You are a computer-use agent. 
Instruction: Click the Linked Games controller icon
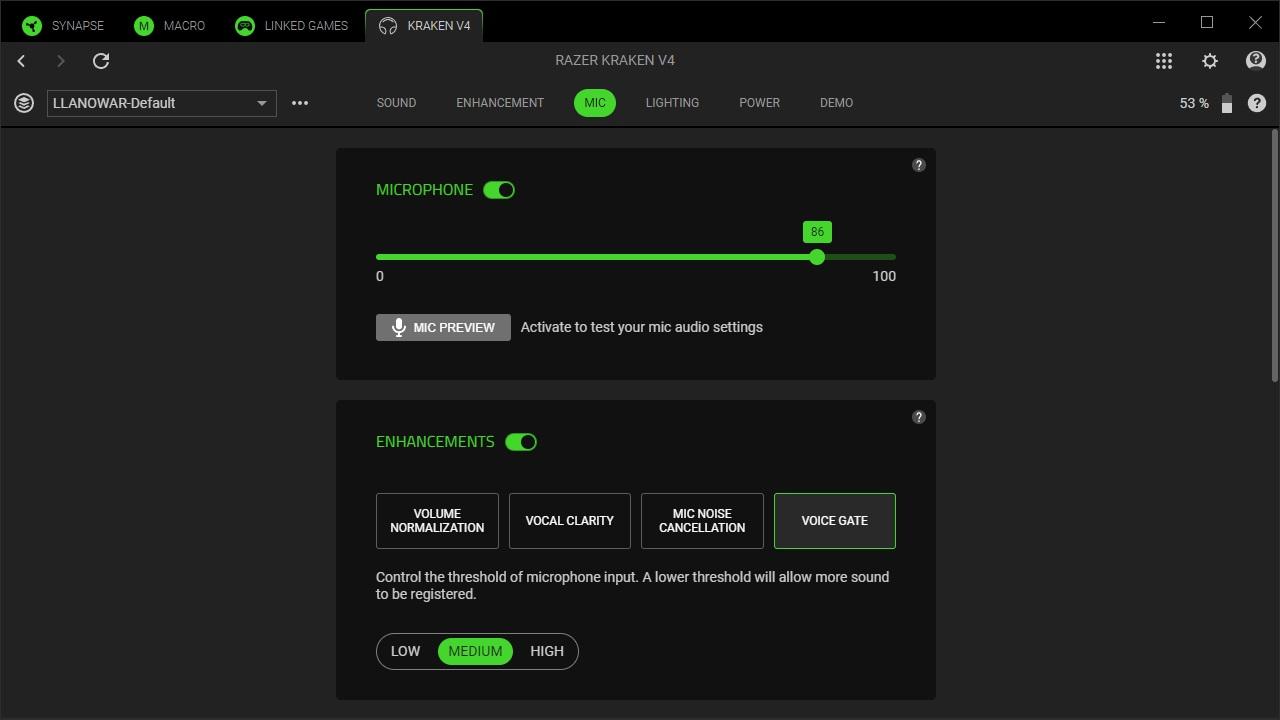coord(245,26)
